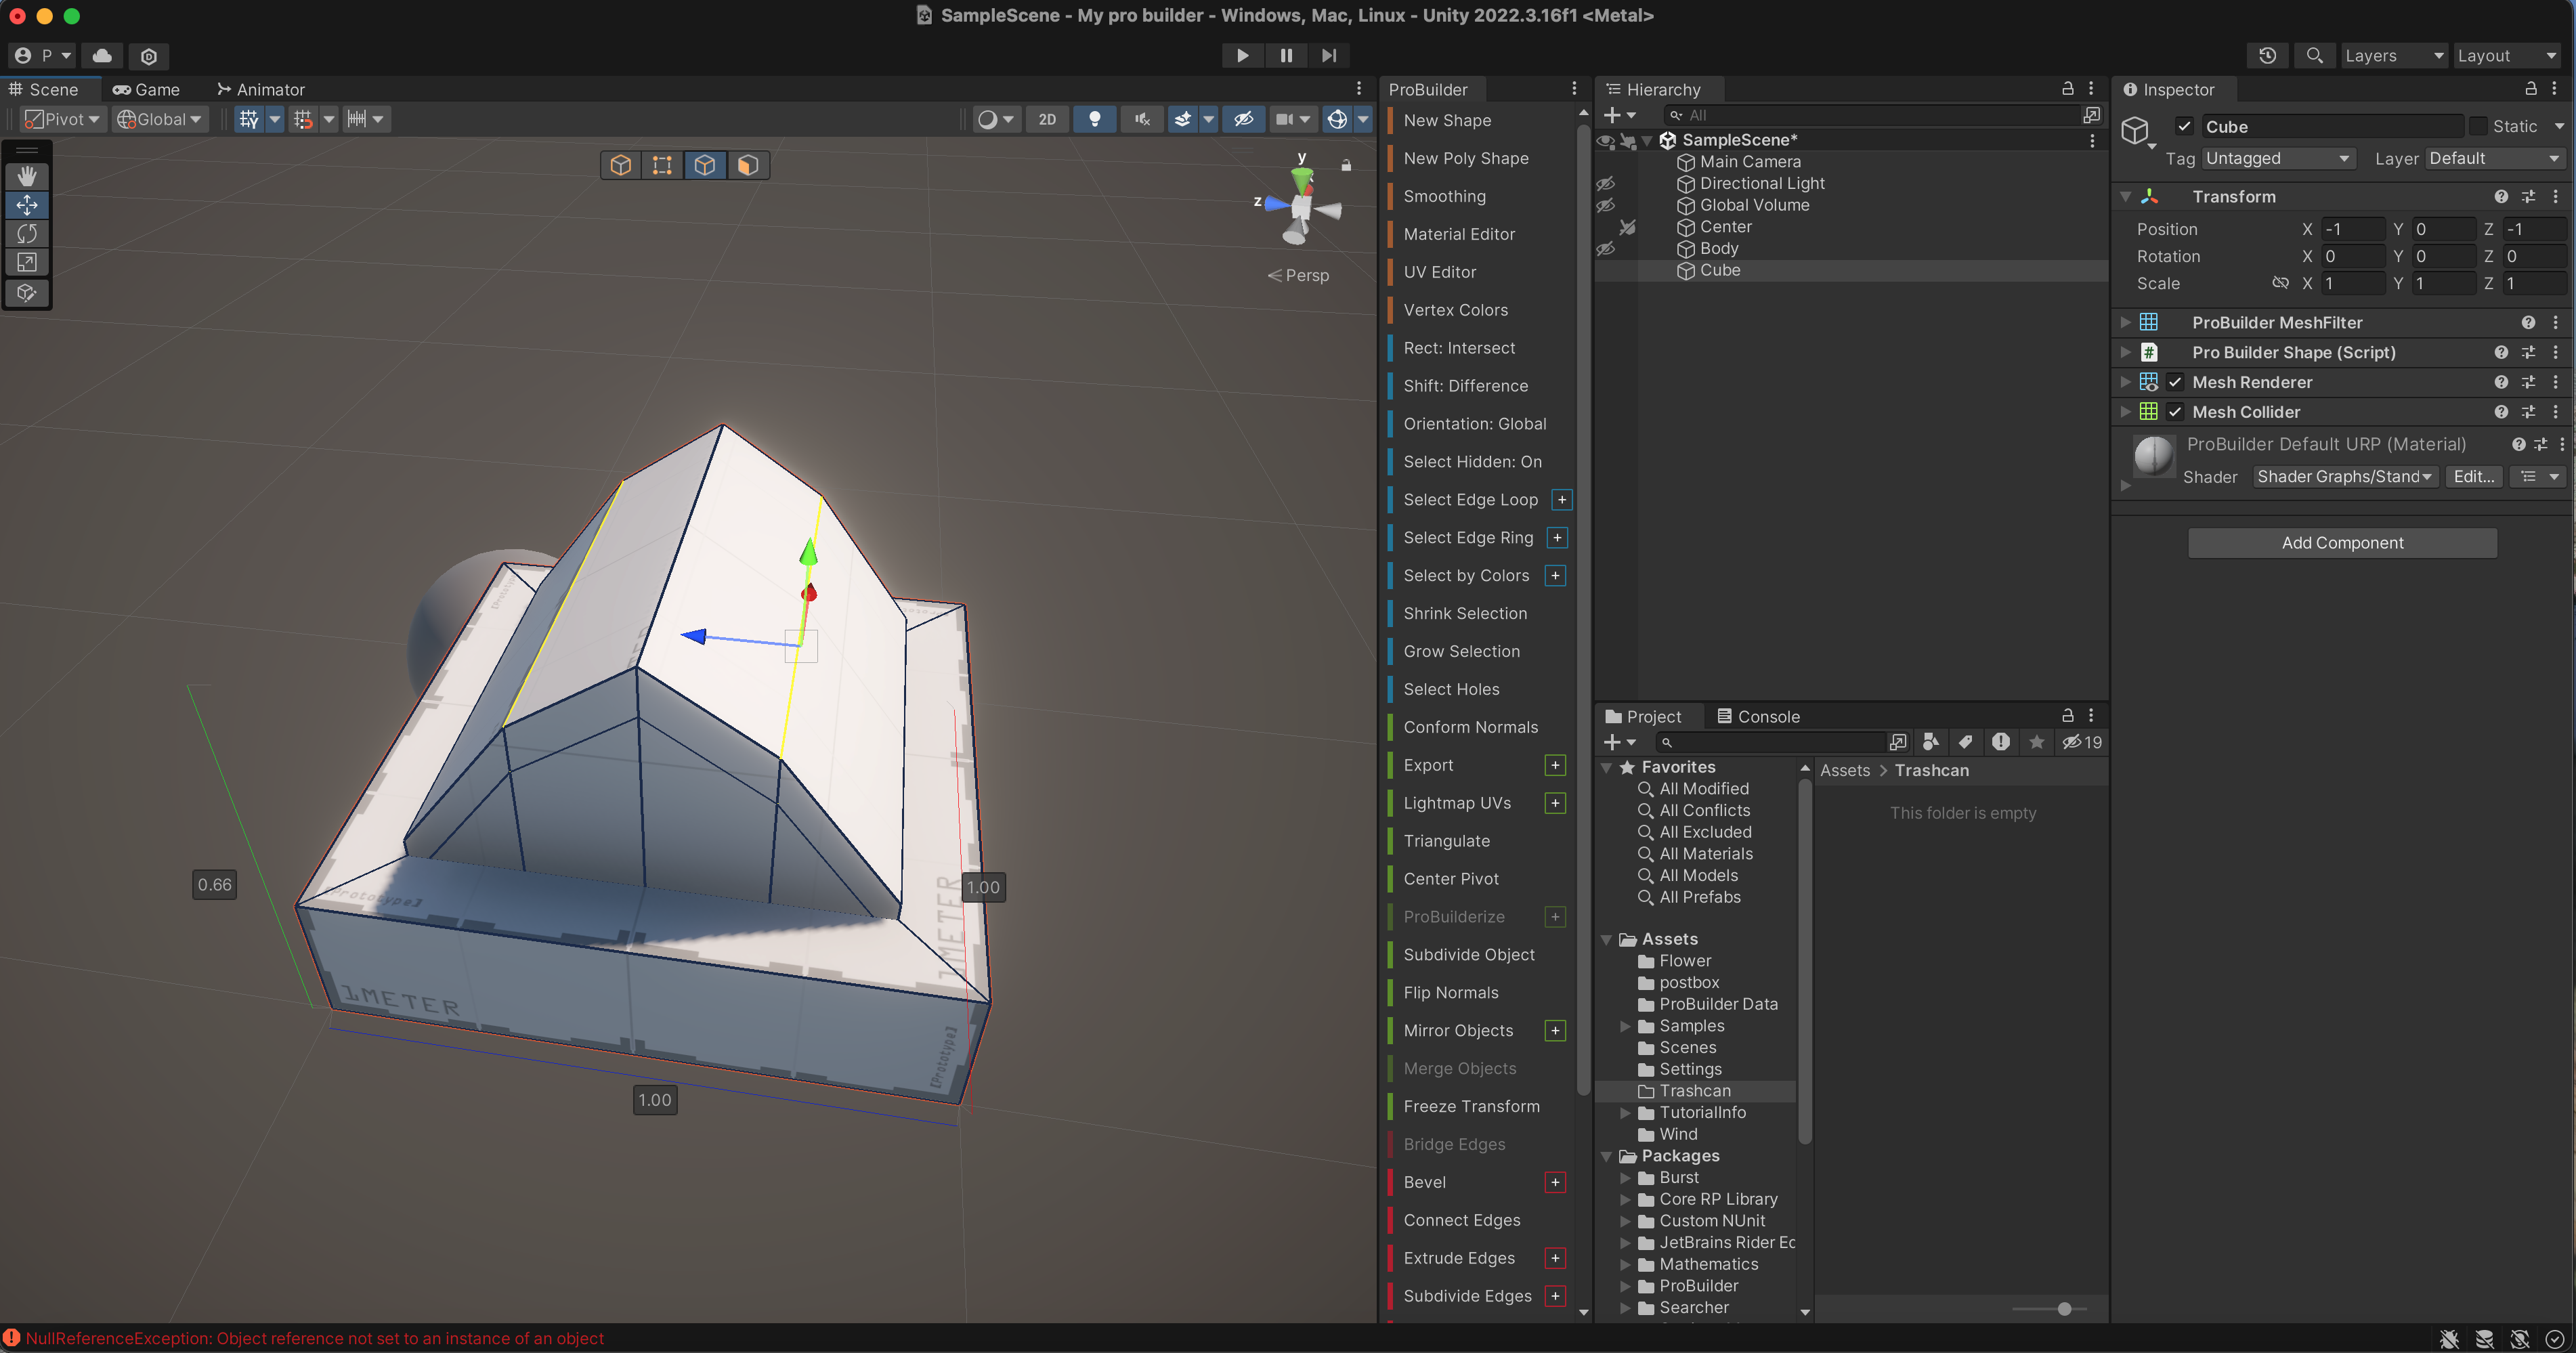Select the Scale tool
The image size is (2576, 1353).
point(27,263)
